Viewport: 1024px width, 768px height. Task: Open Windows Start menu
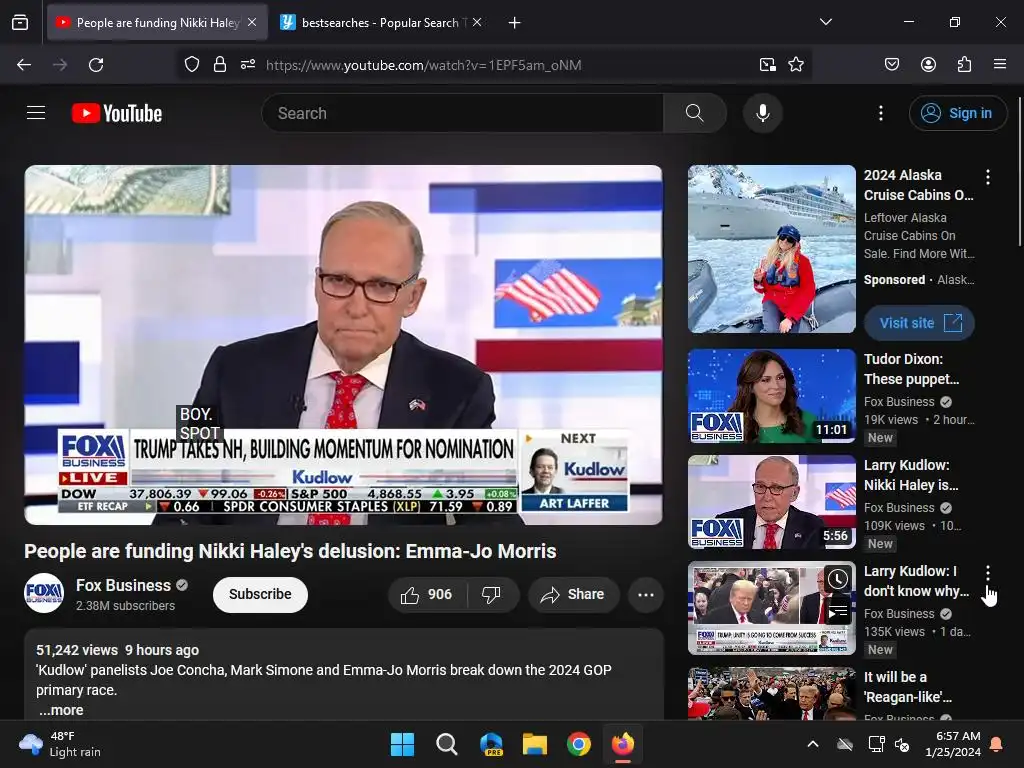402,744
